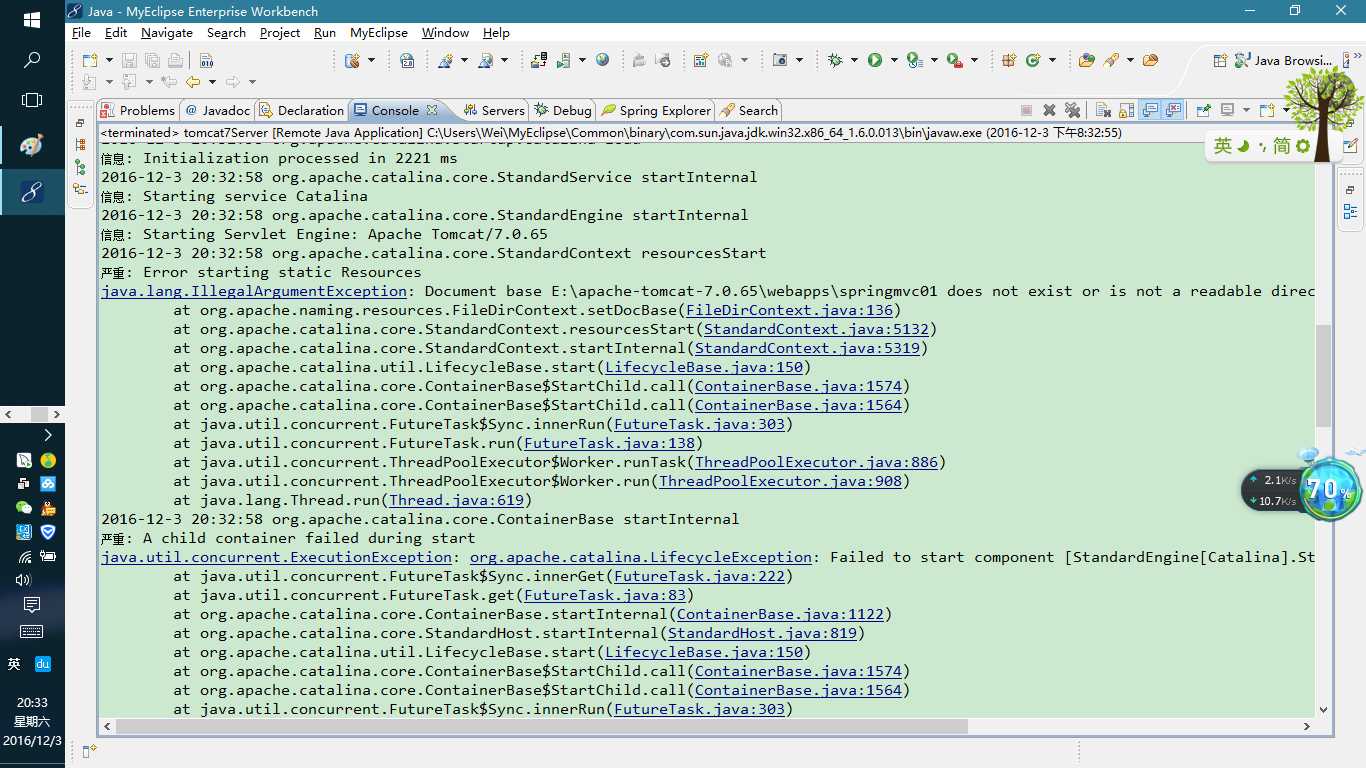The image size is (1366, 768).
Task: Toggle Show Console on Standard Out change
Action: [x=1150, y=110]
